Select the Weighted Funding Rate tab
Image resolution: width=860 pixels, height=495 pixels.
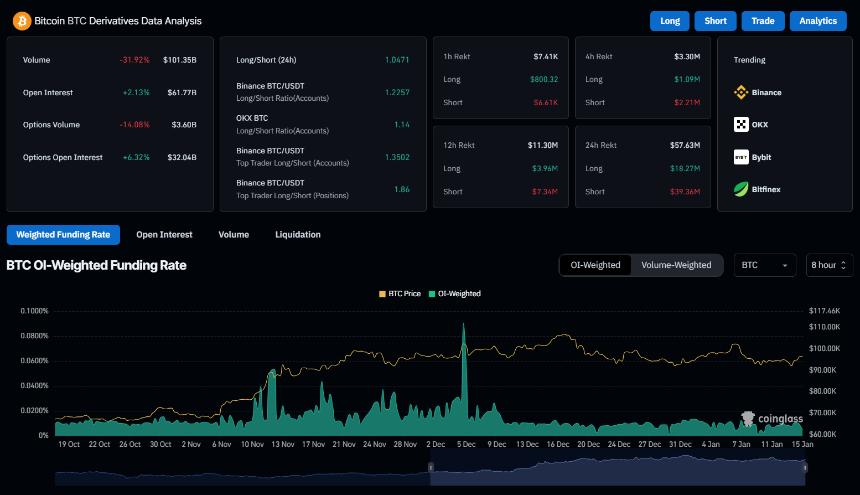63,235
